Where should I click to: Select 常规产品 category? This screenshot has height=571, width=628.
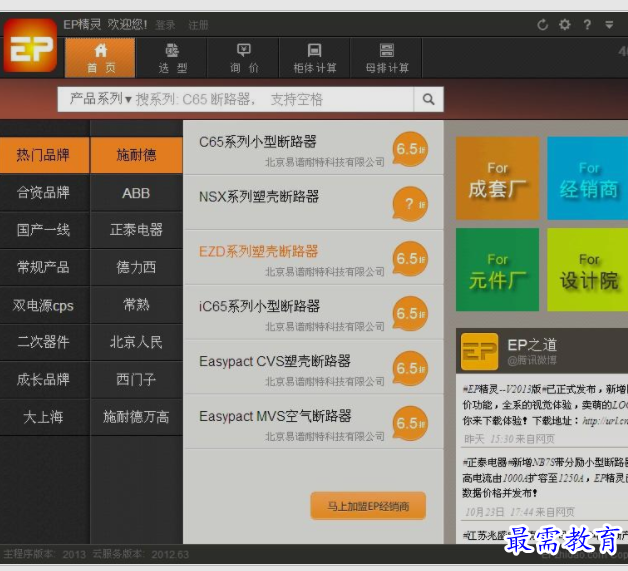point(44,267)
